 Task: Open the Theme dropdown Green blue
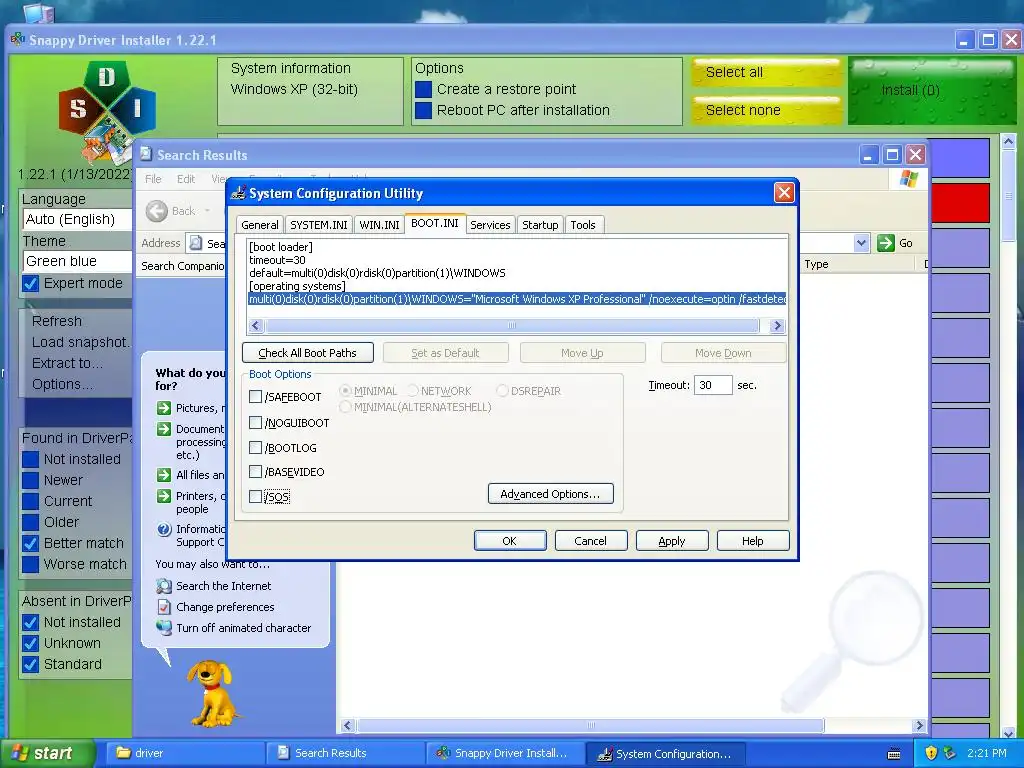coord(77,261)
